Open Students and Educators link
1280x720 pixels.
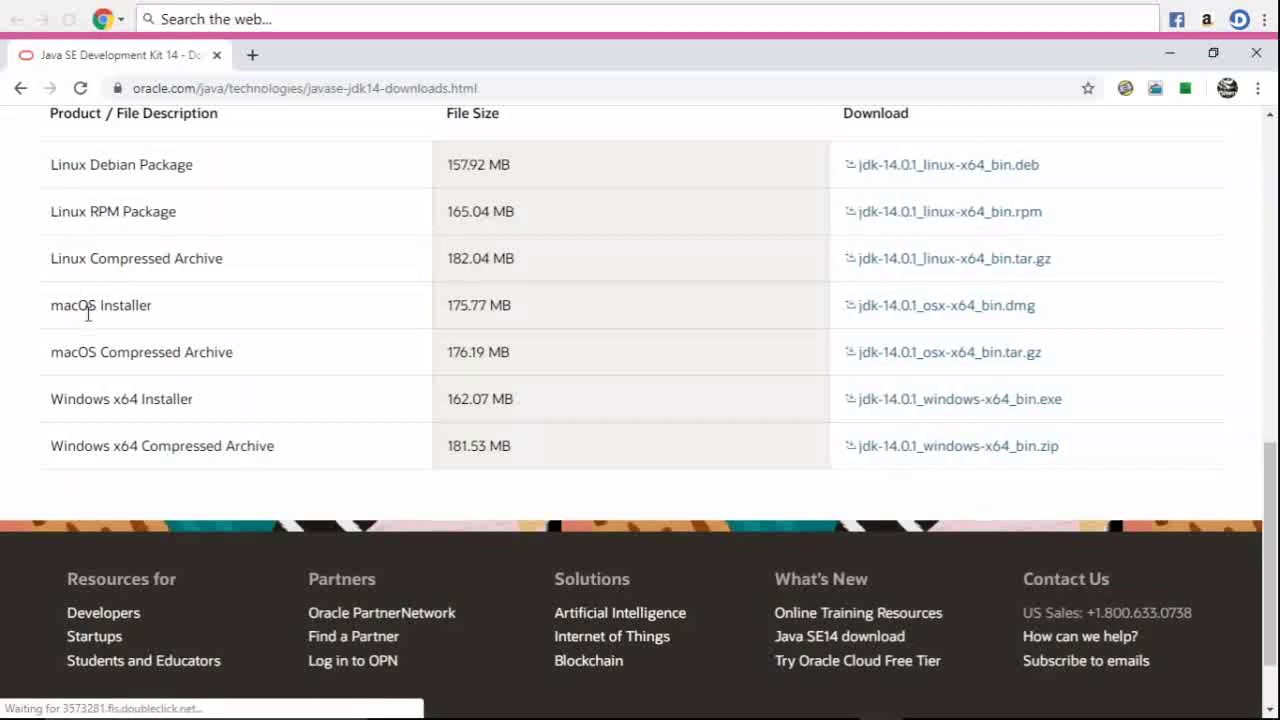tap(144, 661)
